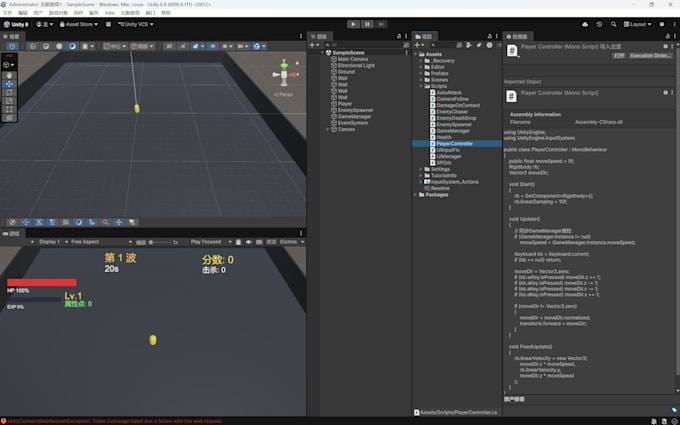The width and height of the screenshot is (680, 425).
Task: Click the Project create plus button
Action: pyautogui.click(x=419, y=45)
